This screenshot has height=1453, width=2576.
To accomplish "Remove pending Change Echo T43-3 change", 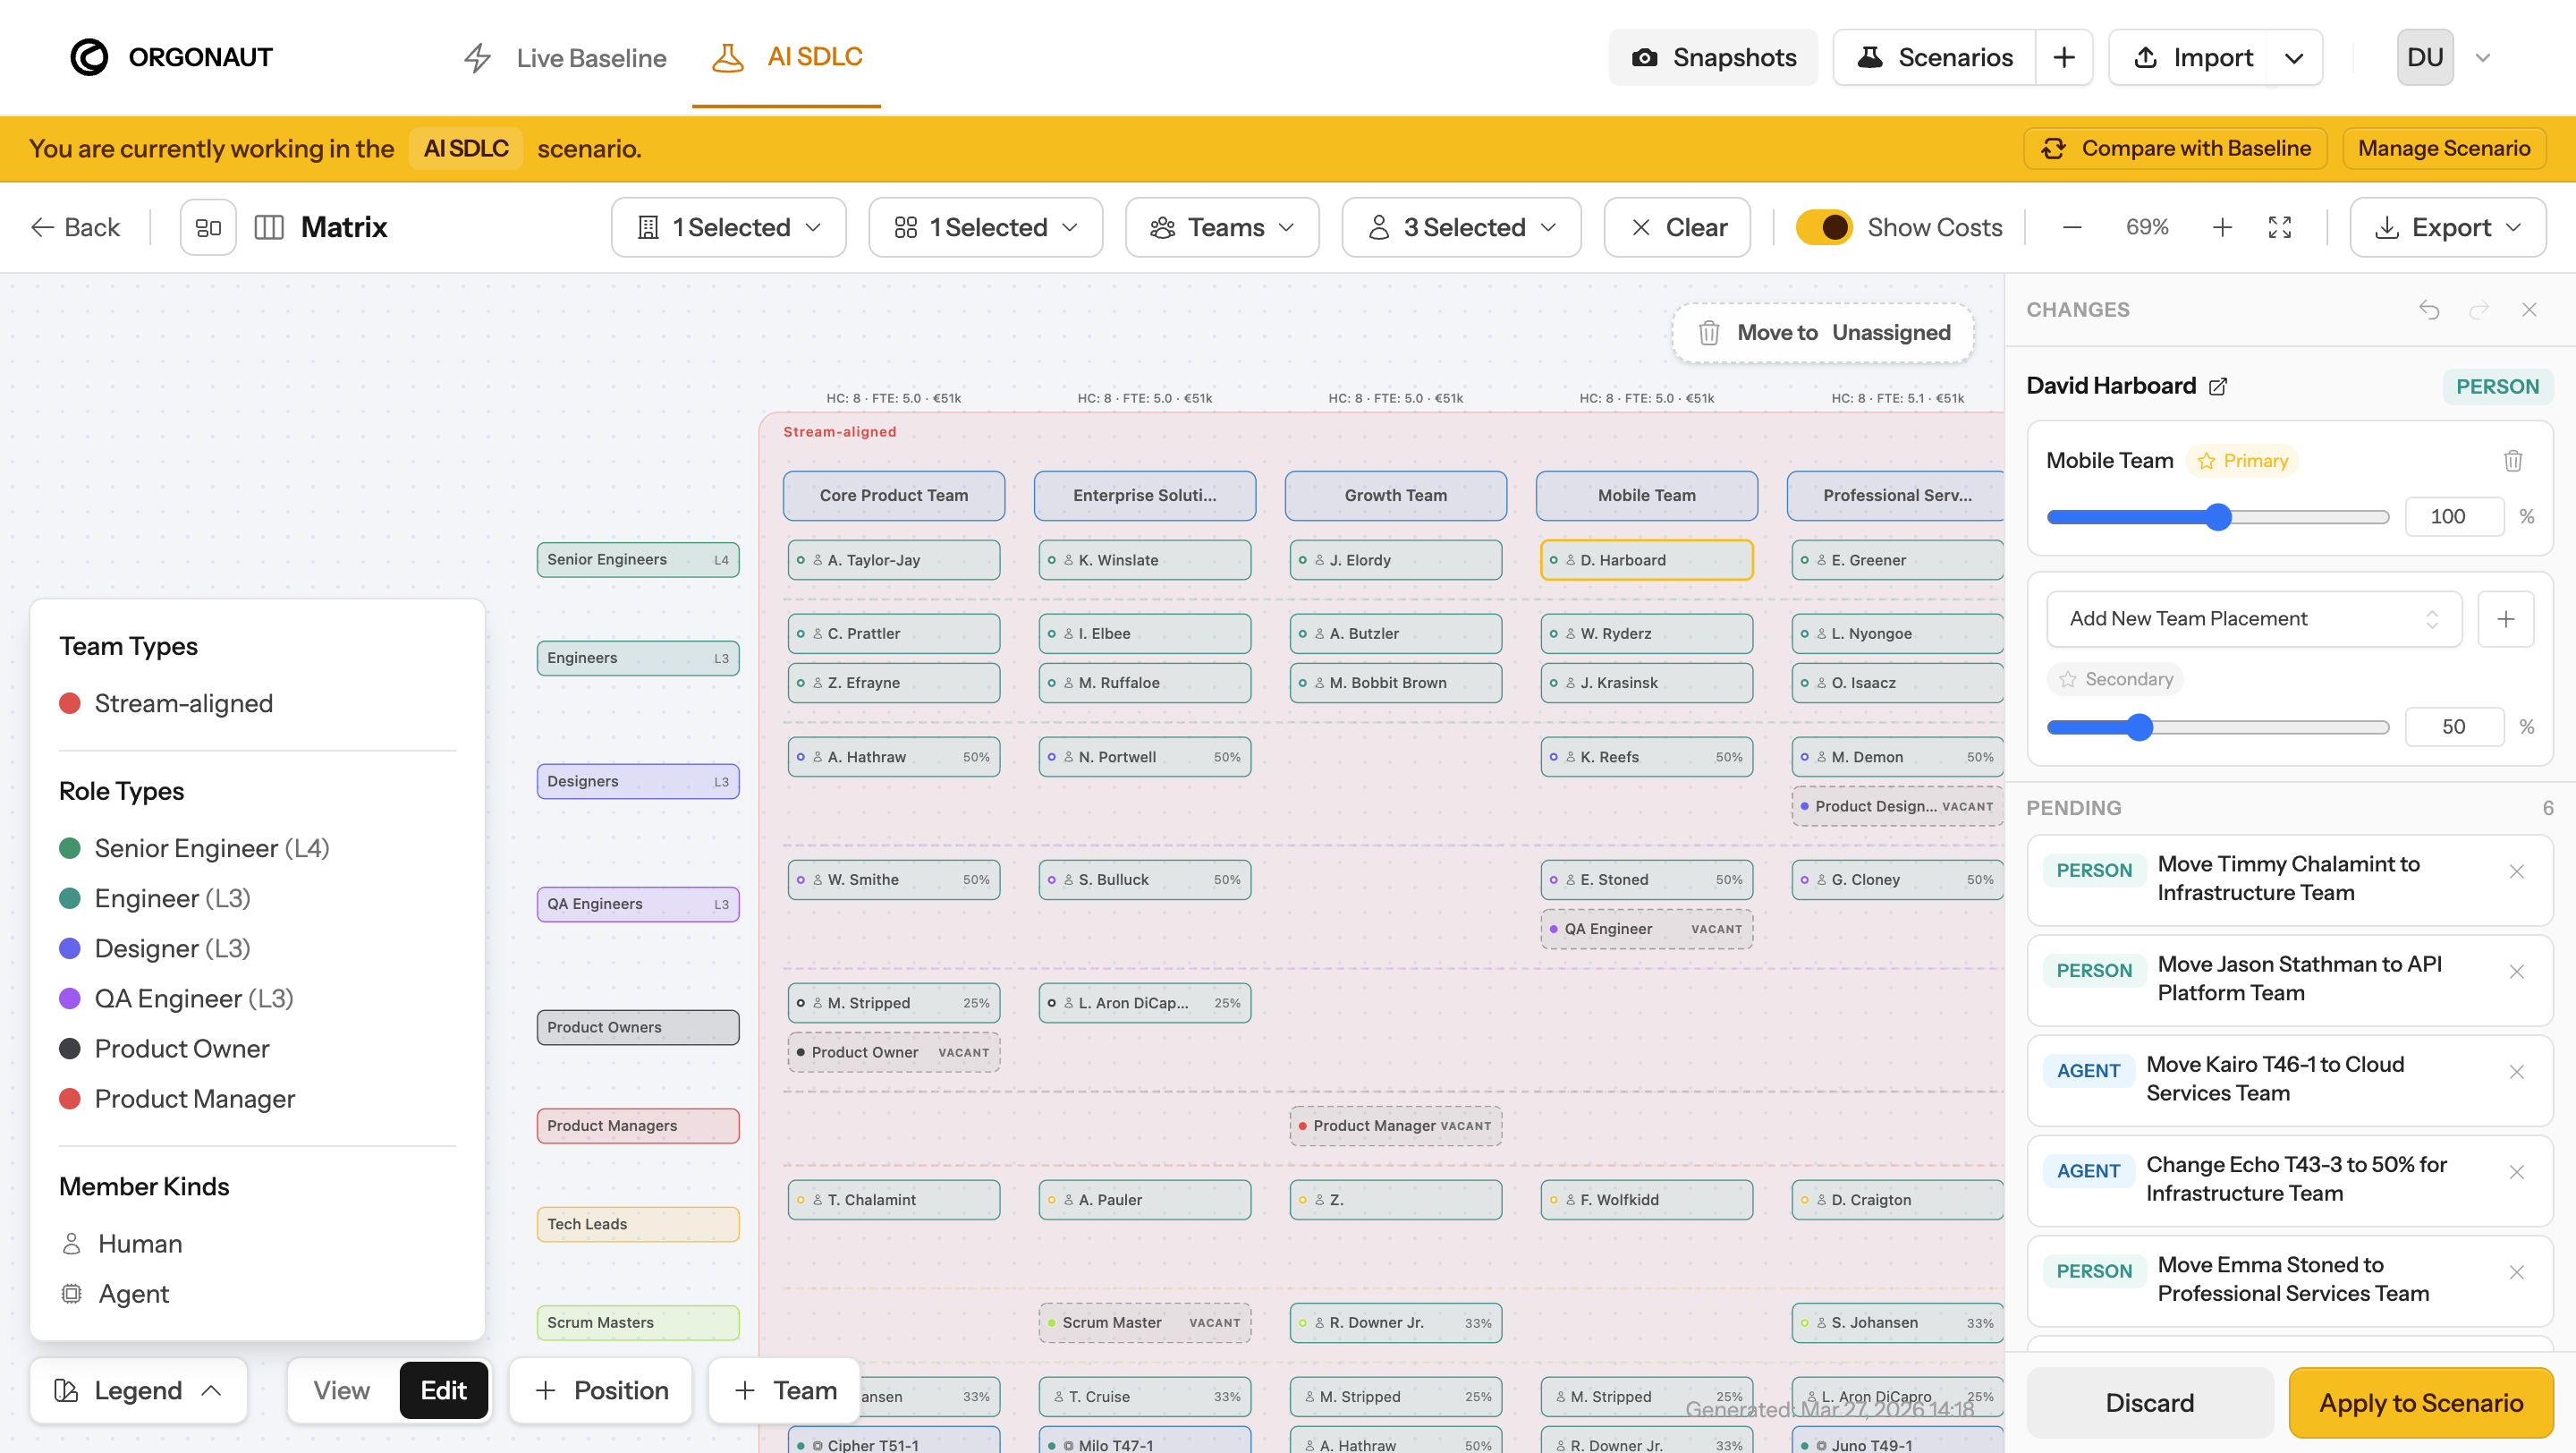I will pyautogui.click(x=2517, y=1172).
